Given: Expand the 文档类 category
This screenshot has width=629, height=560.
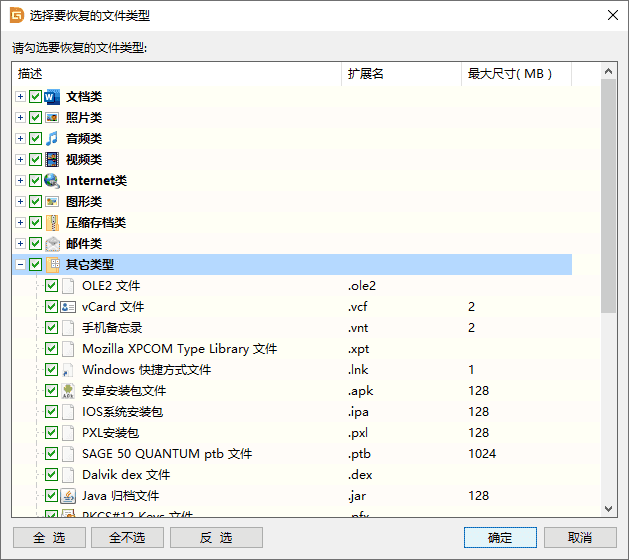Looking at the screenshot, I should [x=20, y=97].
